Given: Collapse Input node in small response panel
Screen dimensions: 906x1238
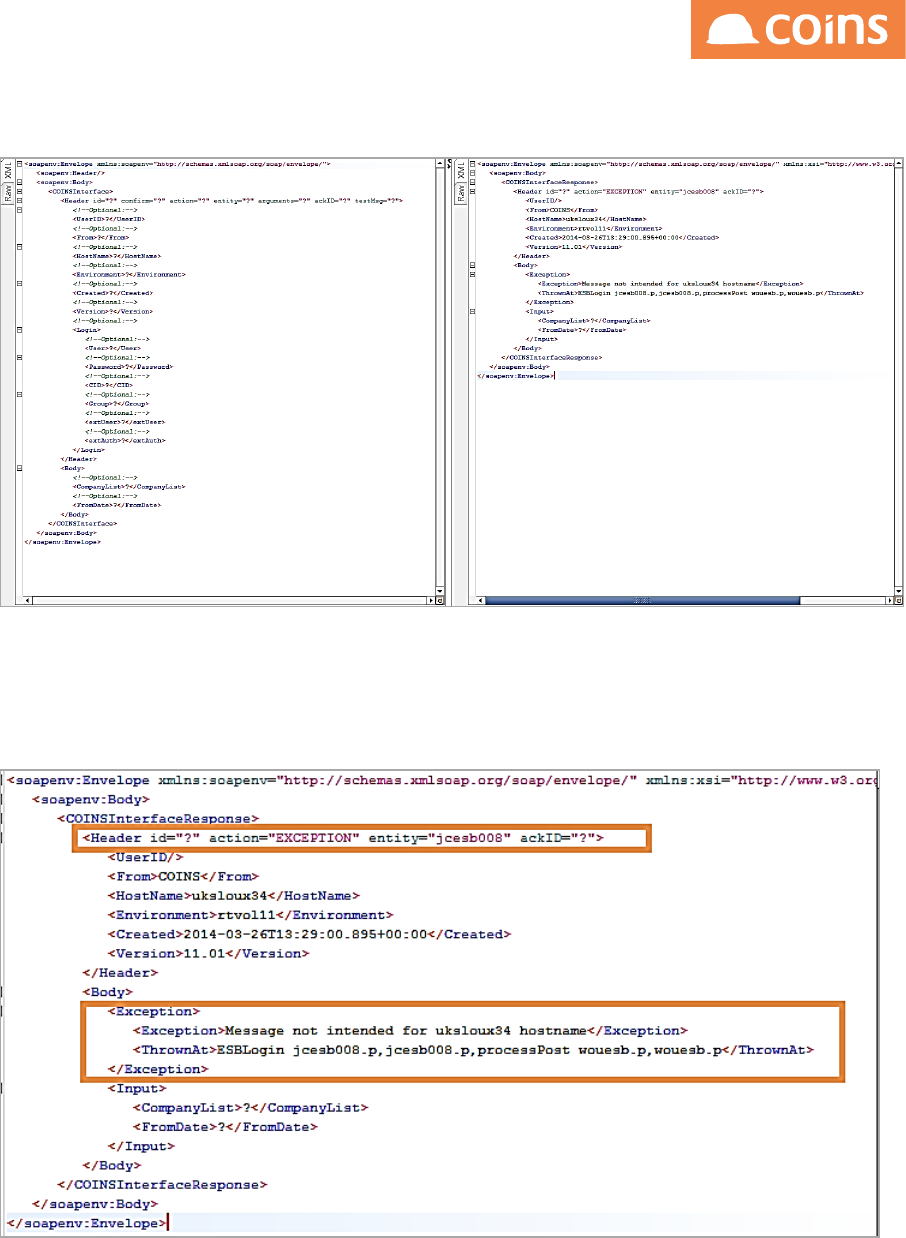Looking at the screenshot, I should coord(472,312).
